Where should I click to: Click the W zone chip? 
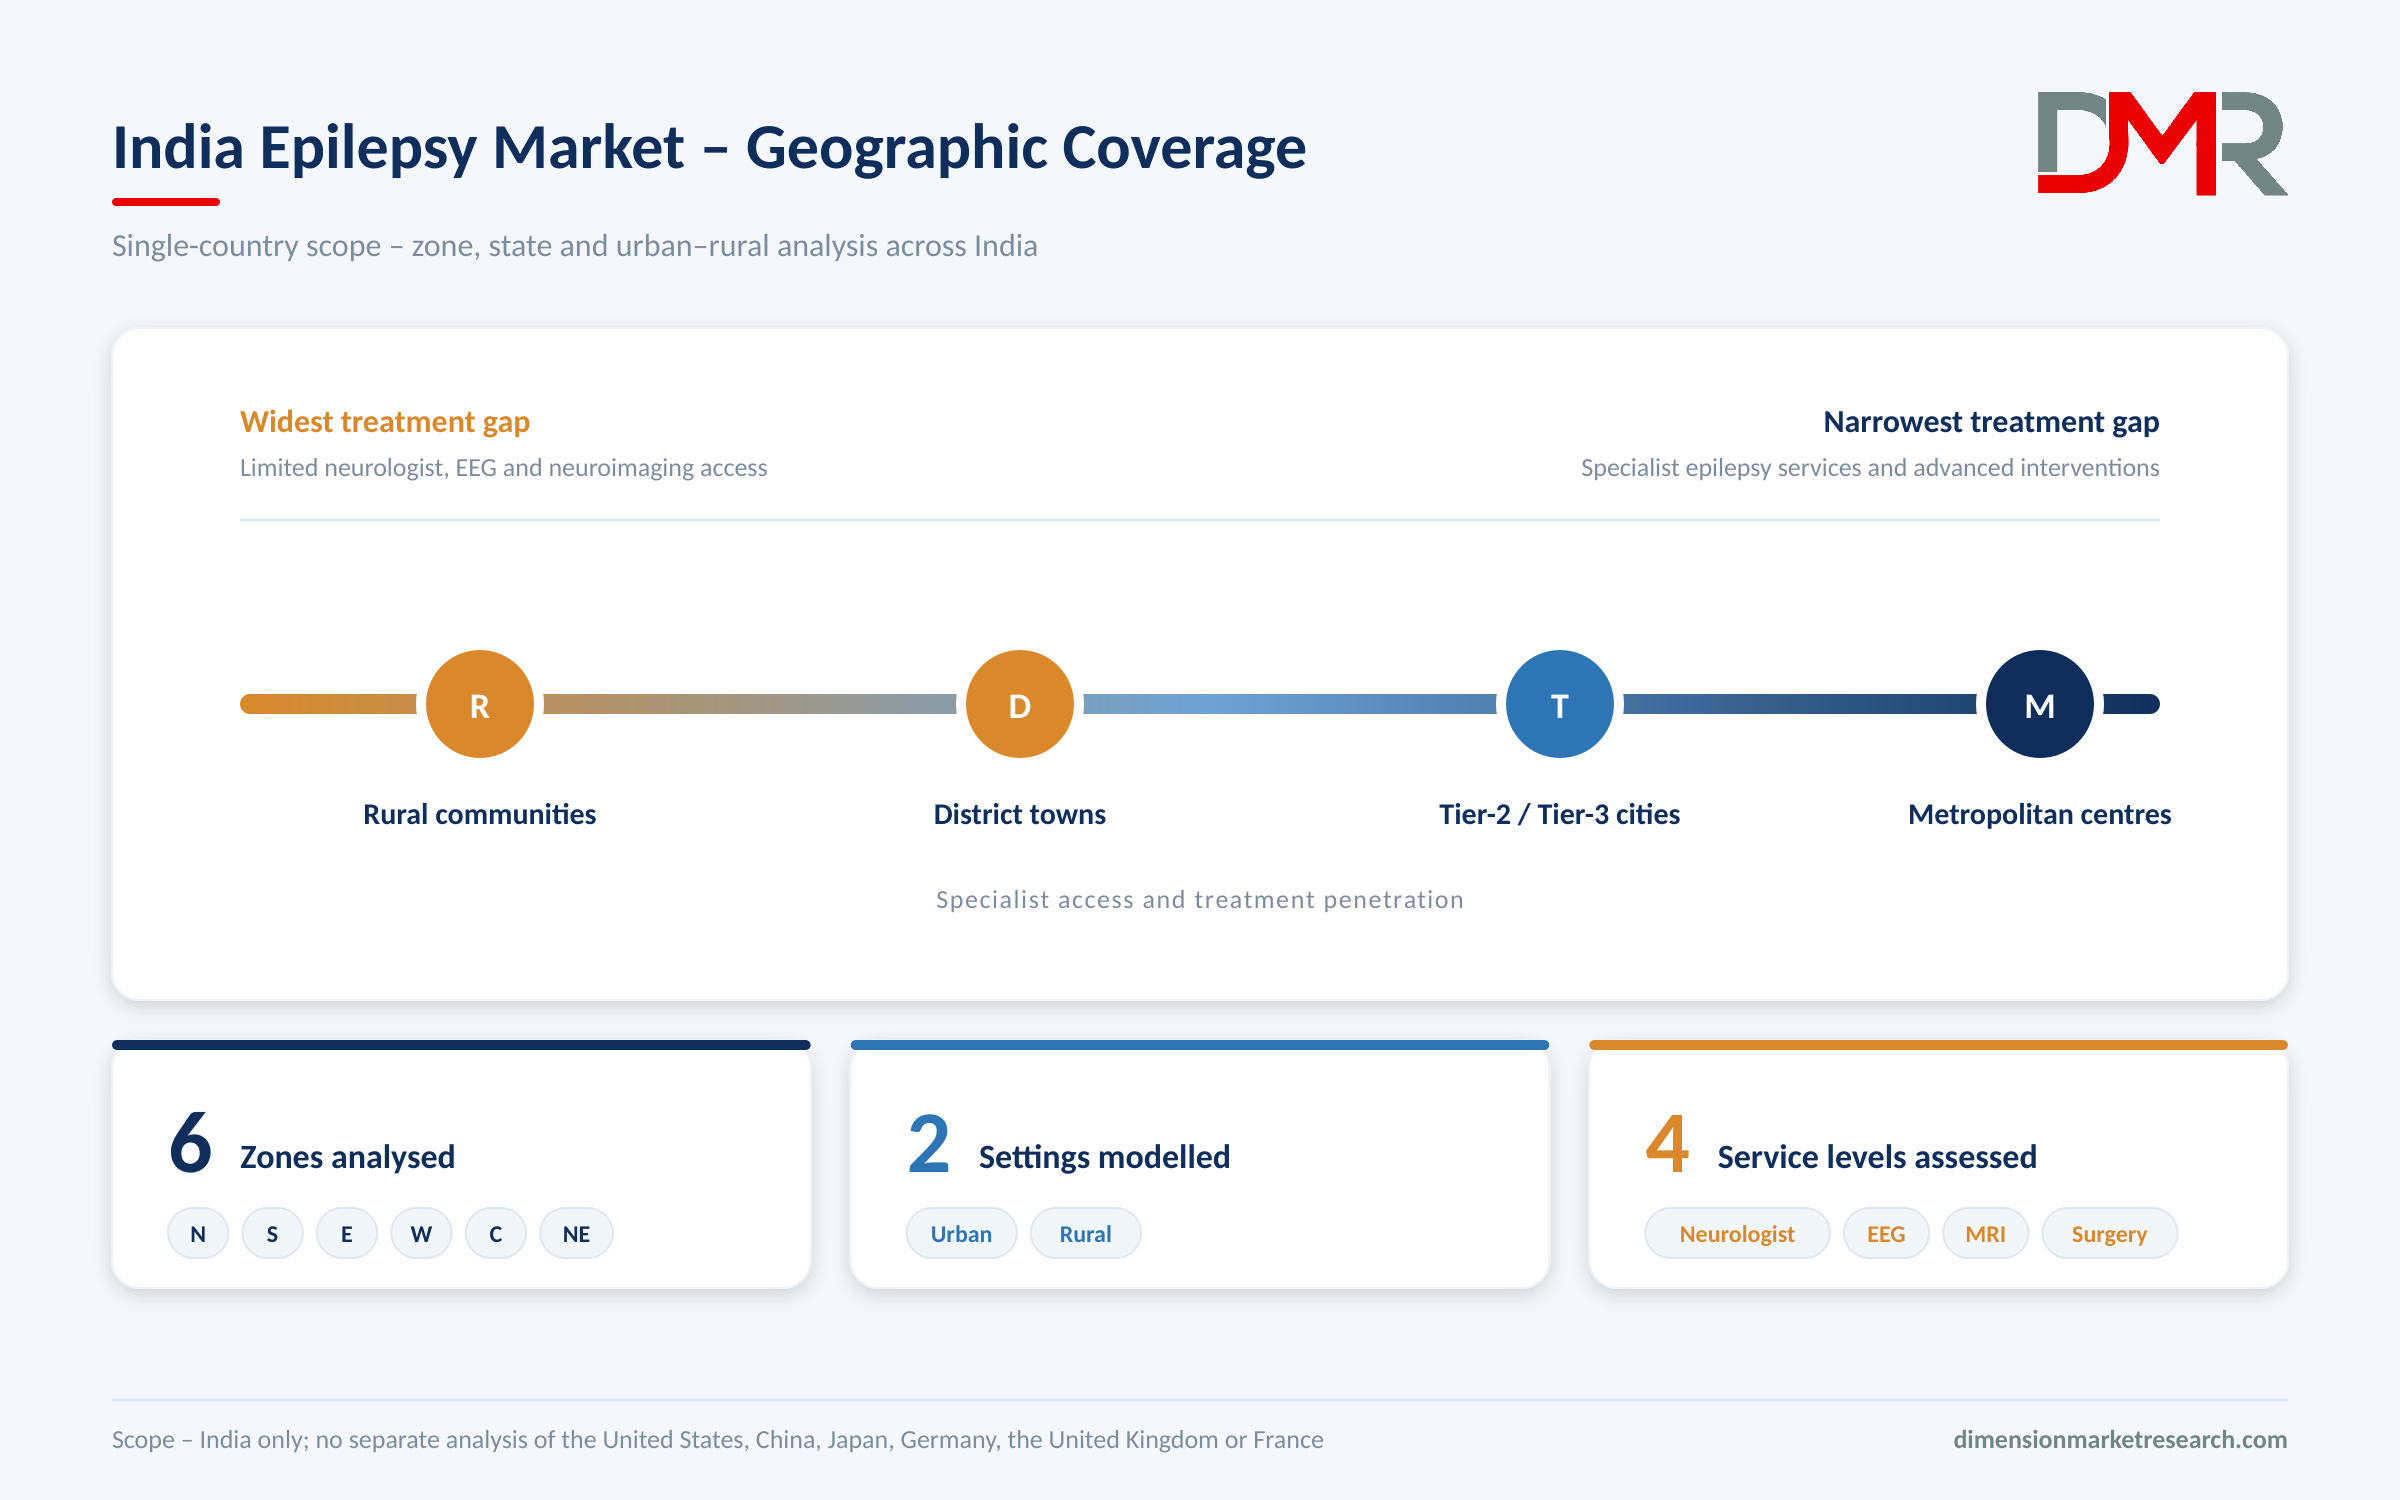pos(421,1233)
